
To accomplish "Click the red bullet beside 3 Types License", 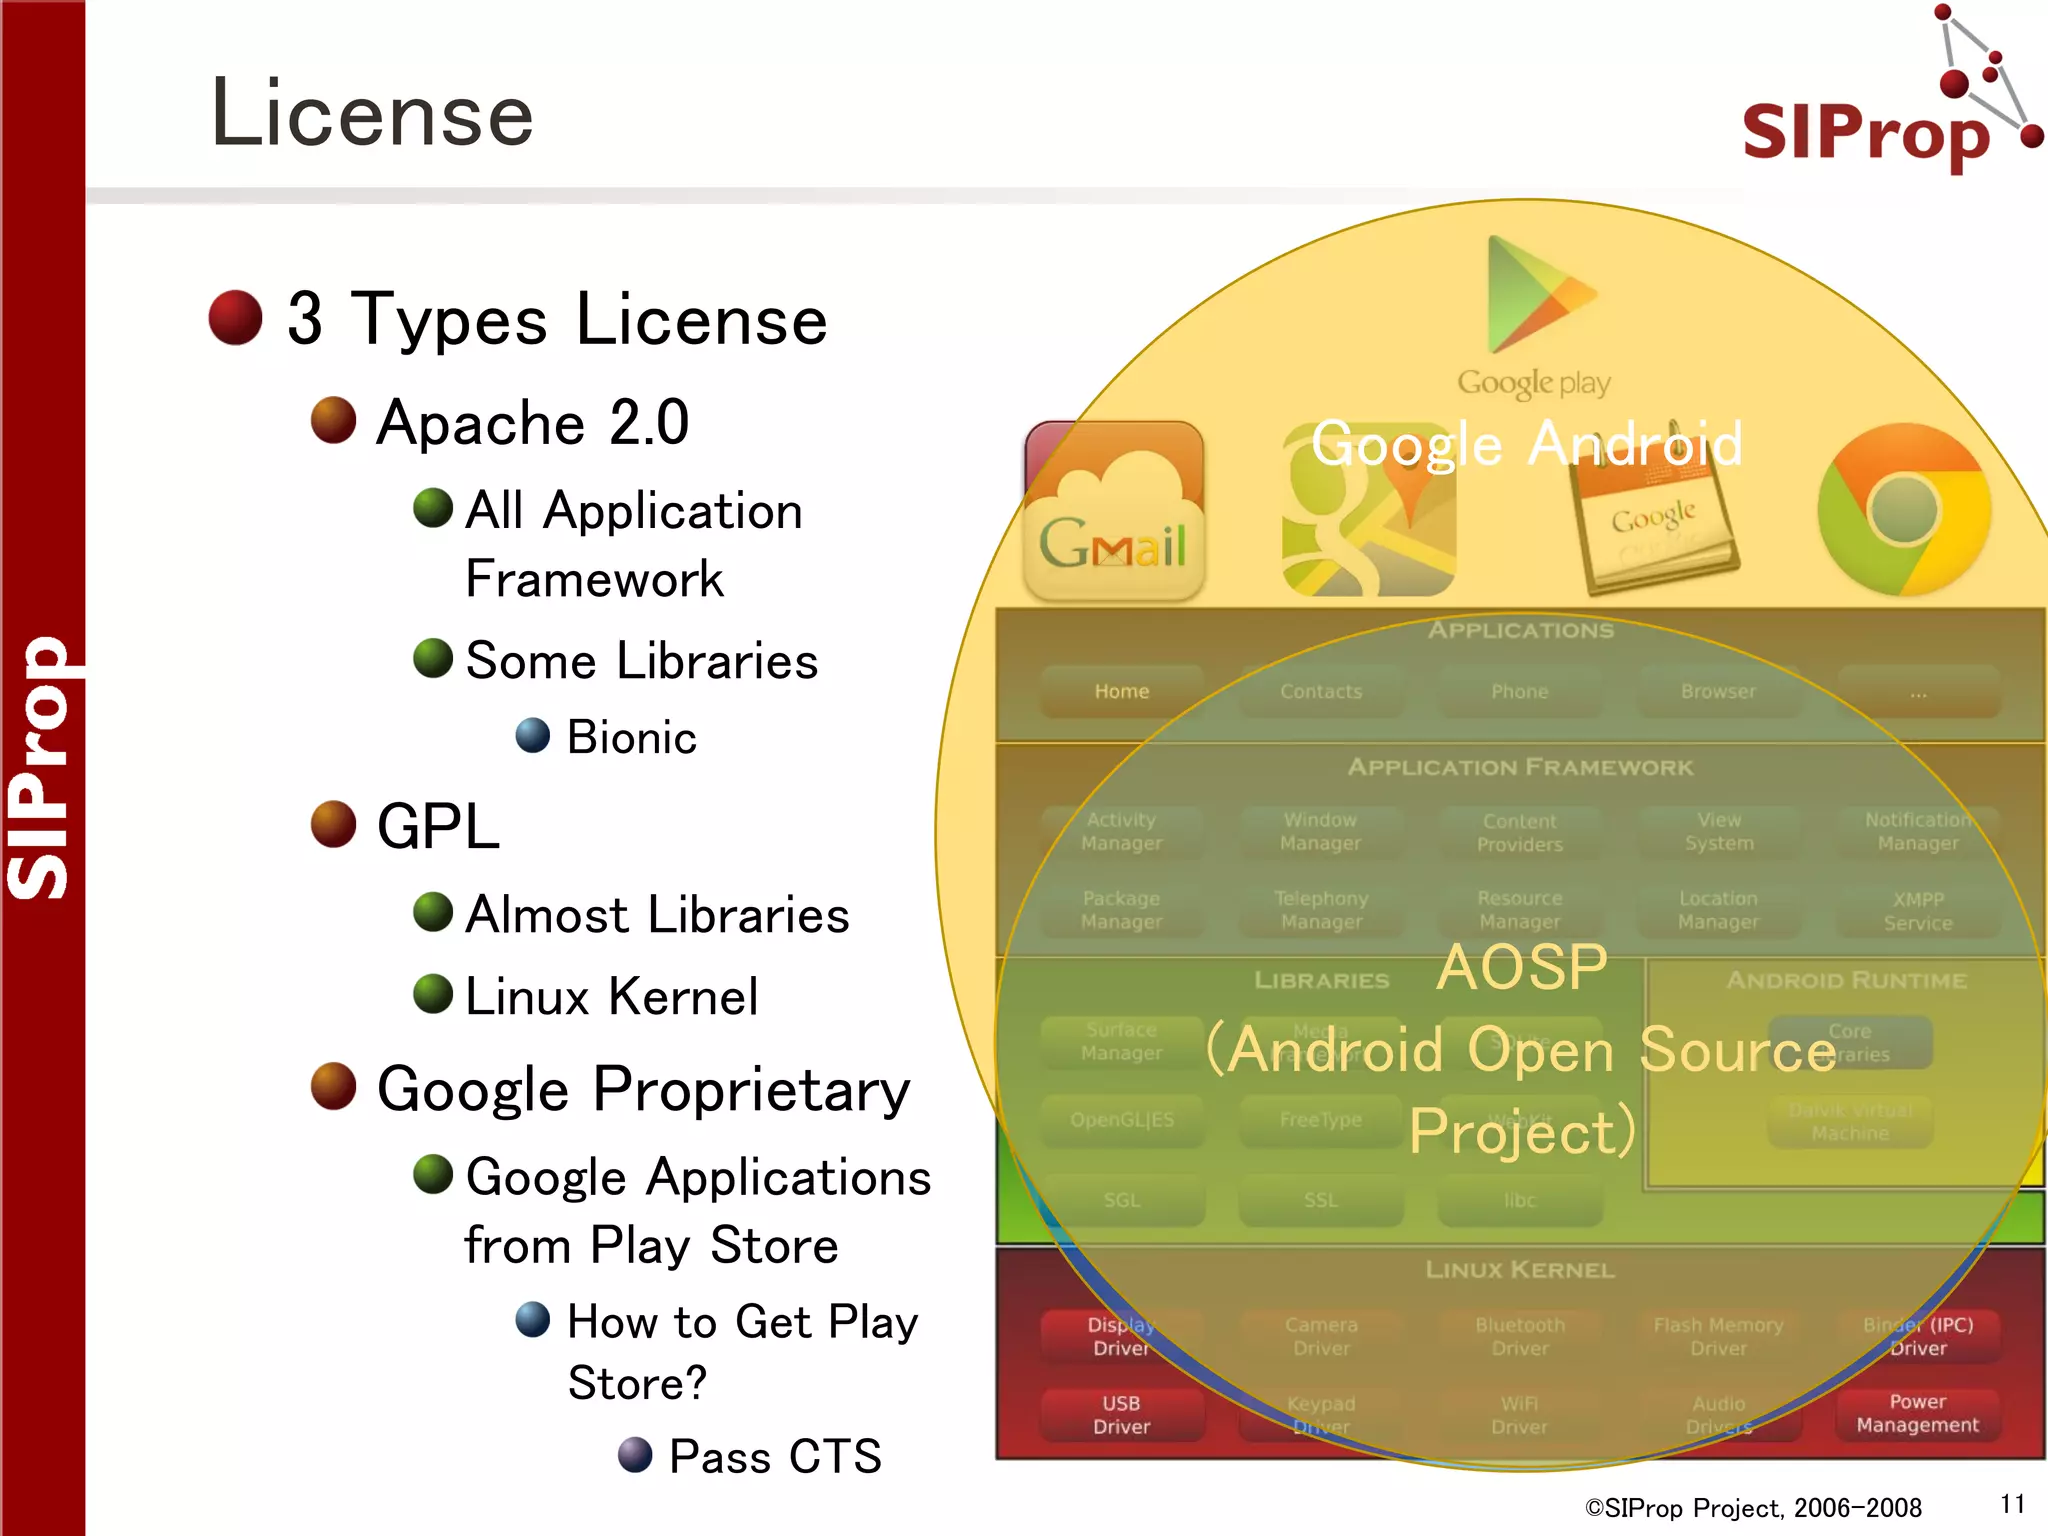I will click(236, 318).
